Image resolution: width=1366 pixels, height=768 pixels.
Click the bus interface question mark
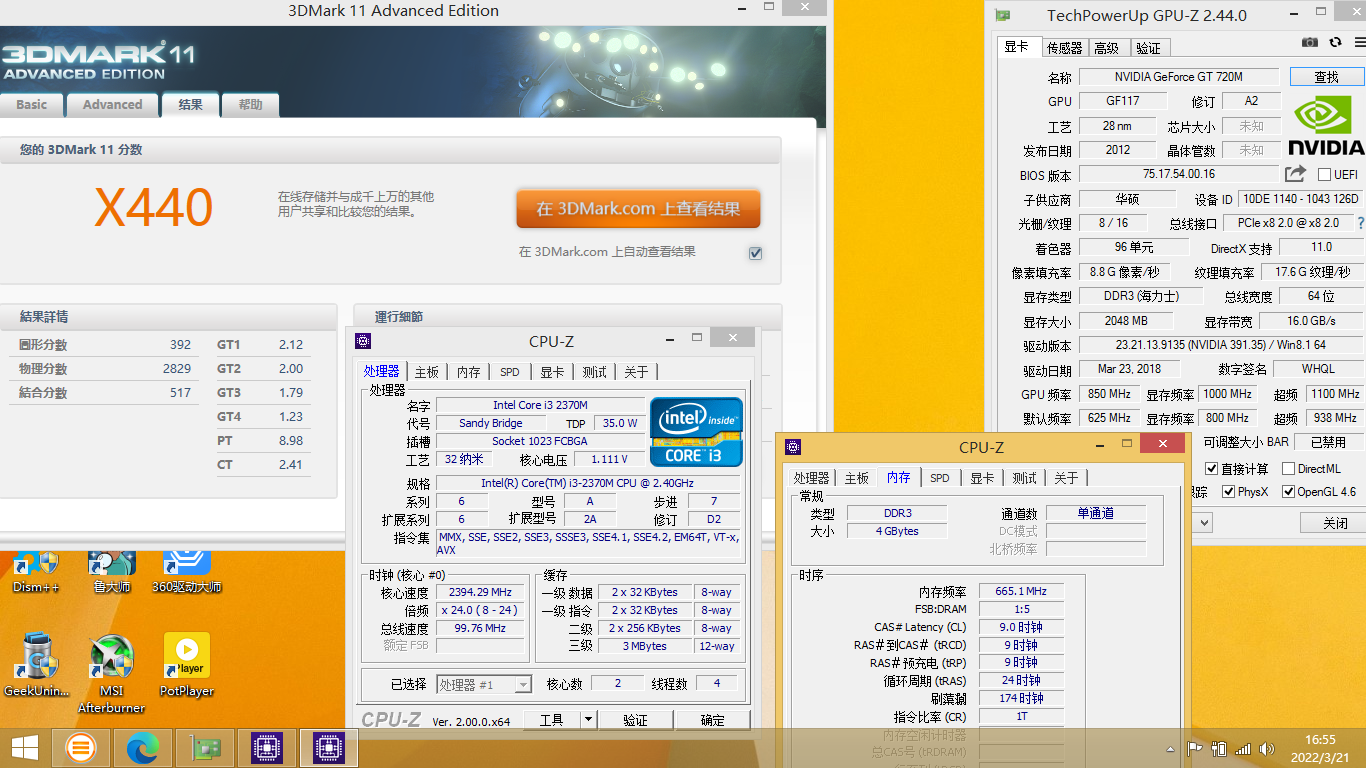coord(1360,223)
